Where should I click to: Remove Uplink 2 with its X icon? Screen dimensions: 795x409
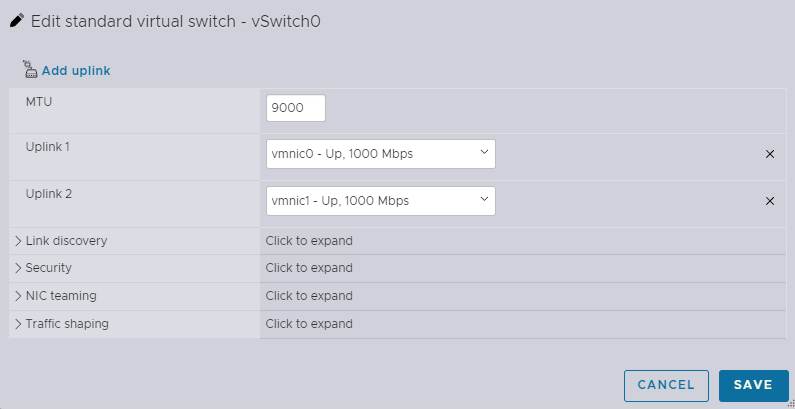point(770,201)
